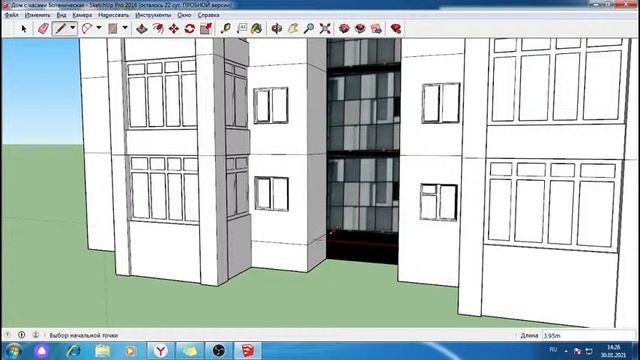Activate the Push/Pull tool

point(142,29)
